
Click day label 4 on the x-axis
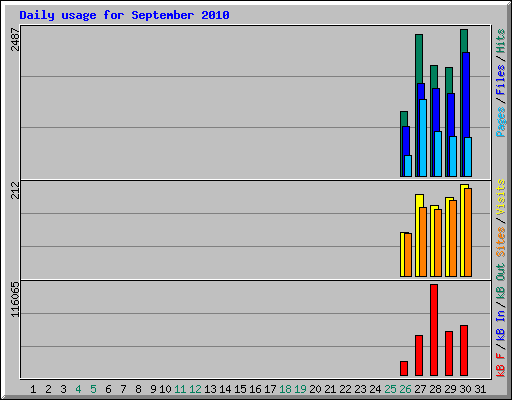(78, 389)
